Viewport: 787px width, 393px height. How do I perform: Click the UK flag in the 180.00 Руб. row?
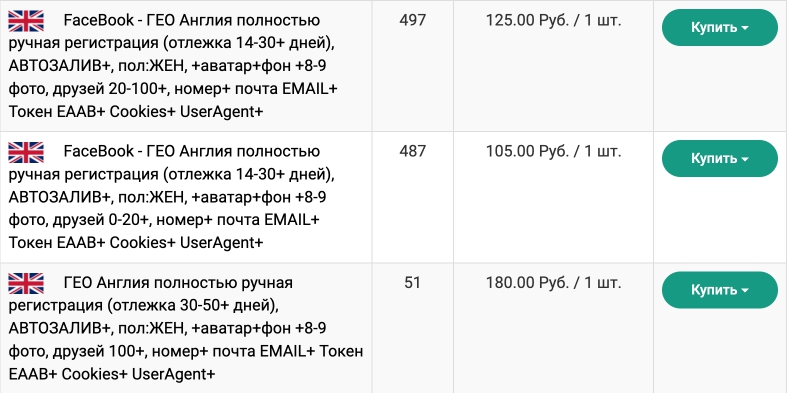click(26, 283)
